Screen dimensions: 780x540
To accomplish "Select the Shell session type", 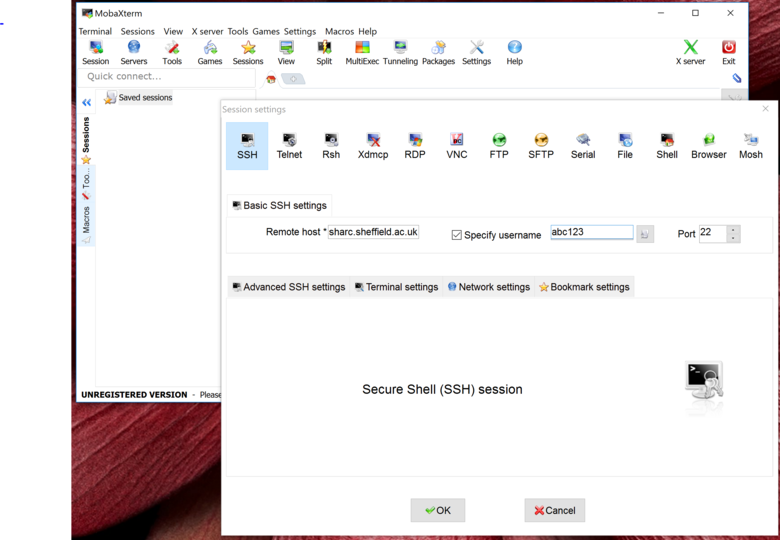I will pyautogui.click(x=667, y=146).
